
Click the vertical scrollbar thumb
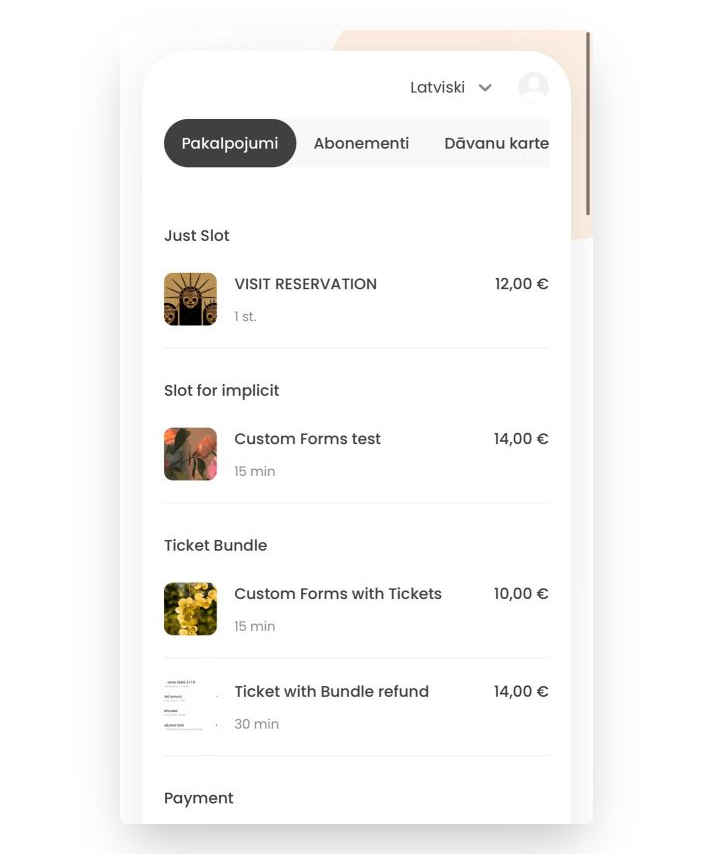pos(588,123)
